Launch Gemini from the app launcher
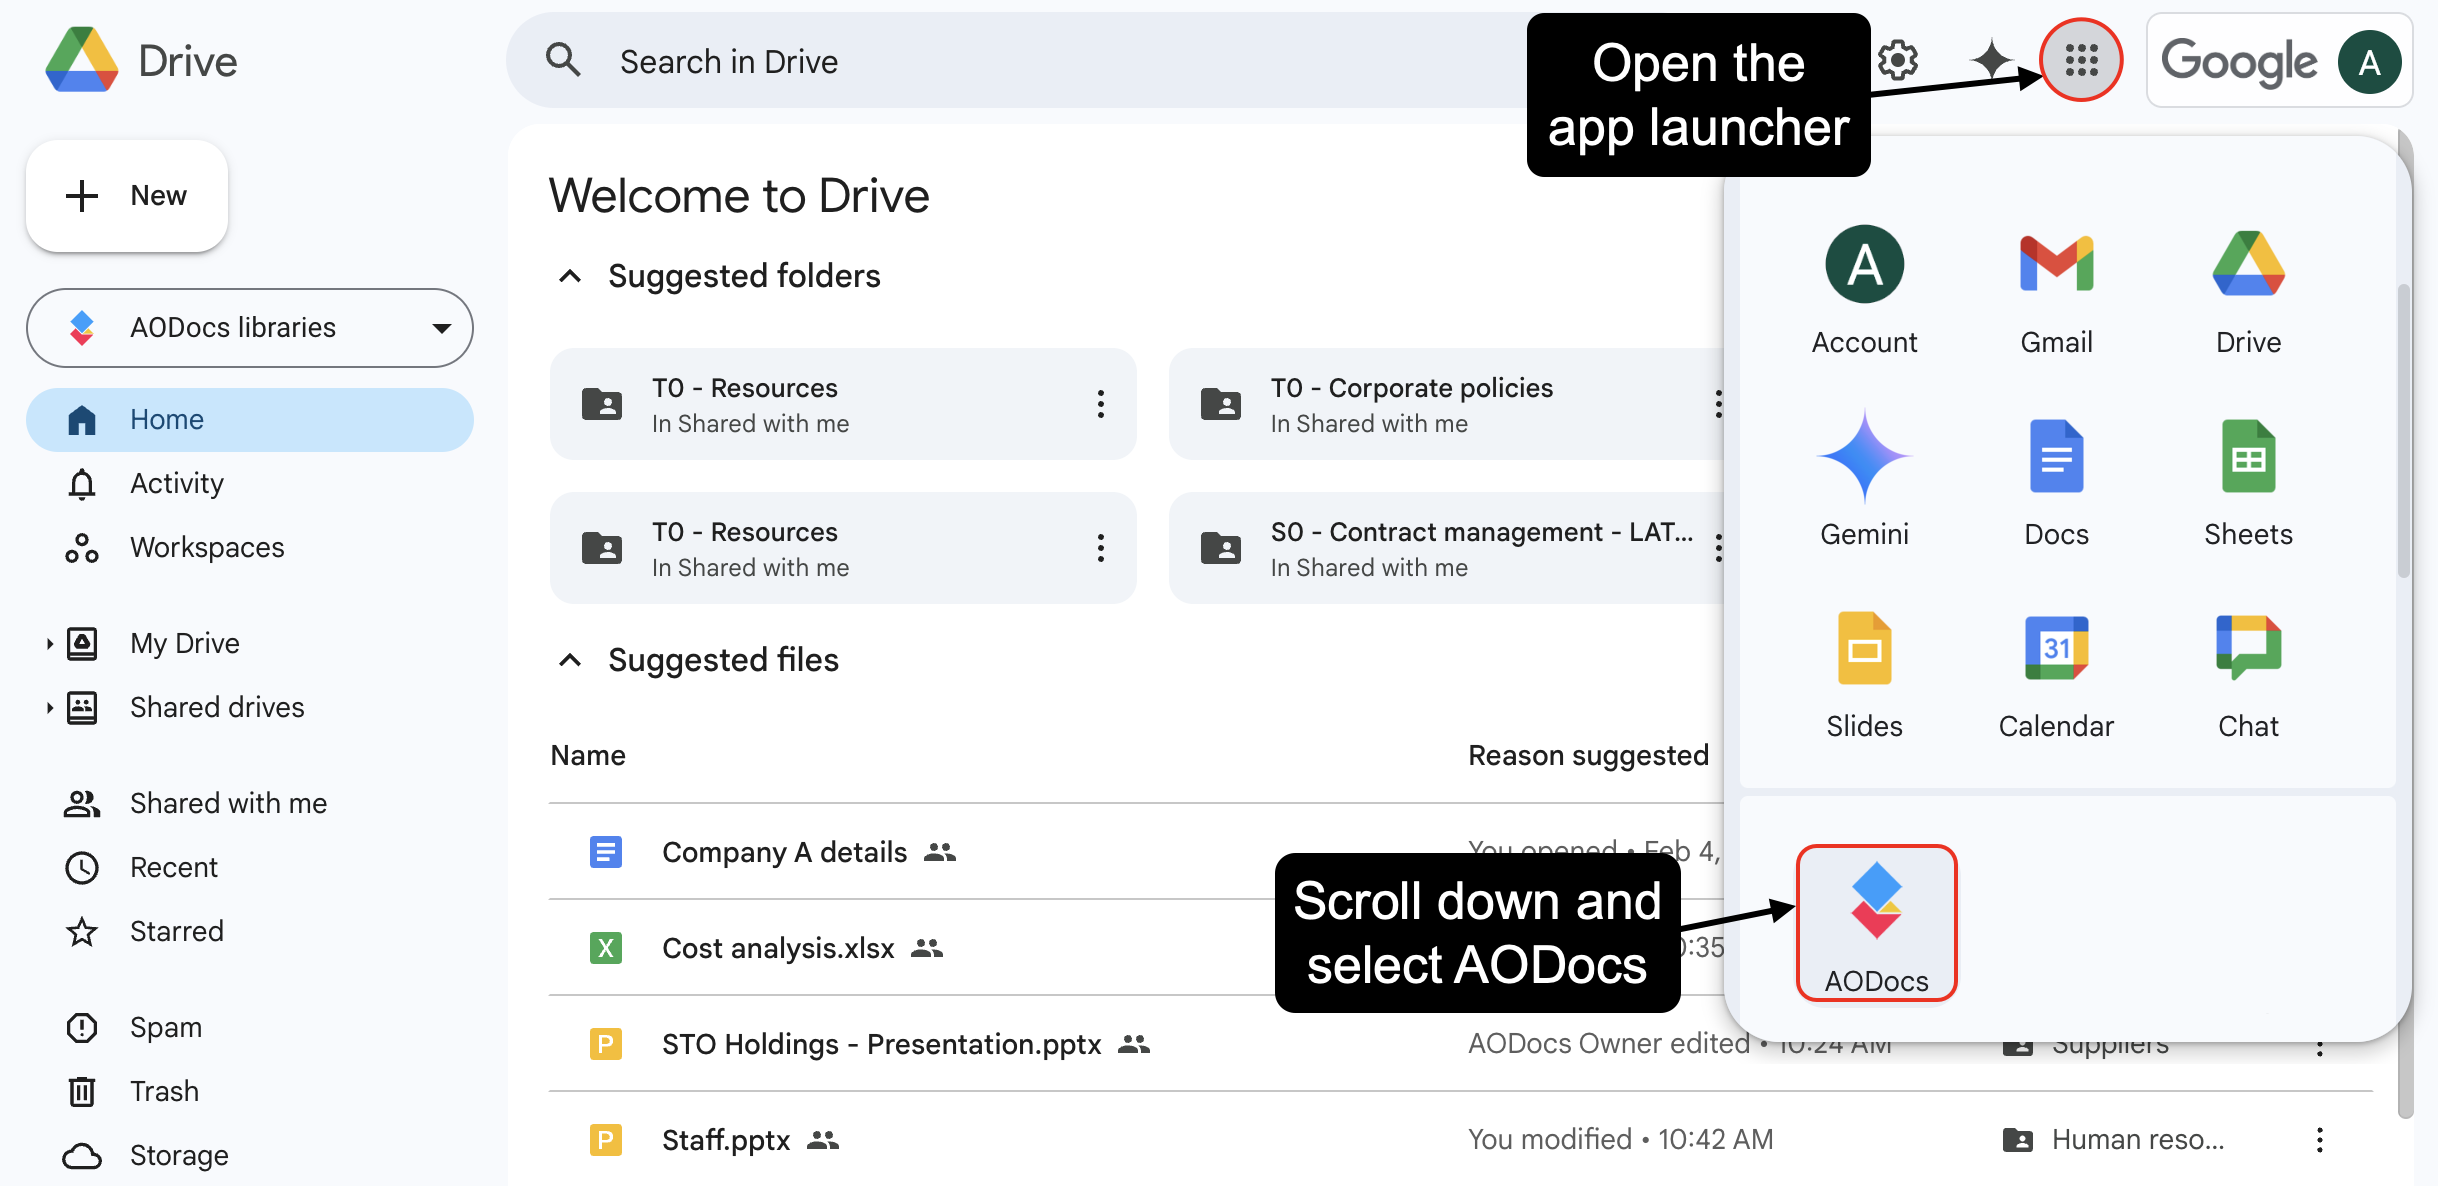The width and height of the screenshot is (2438, 1186). coord(1864,482)
